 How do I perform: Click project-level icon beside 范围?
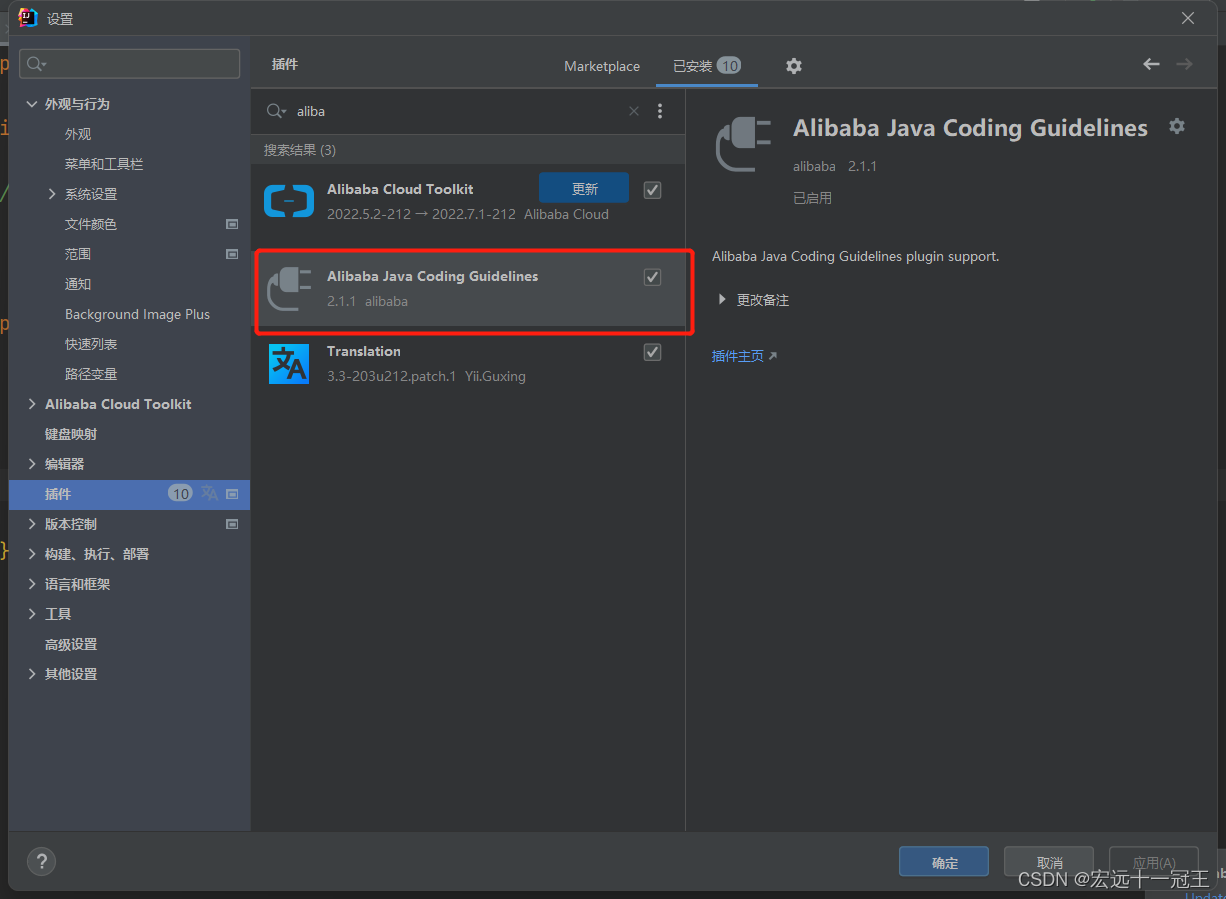pos(232,254)
